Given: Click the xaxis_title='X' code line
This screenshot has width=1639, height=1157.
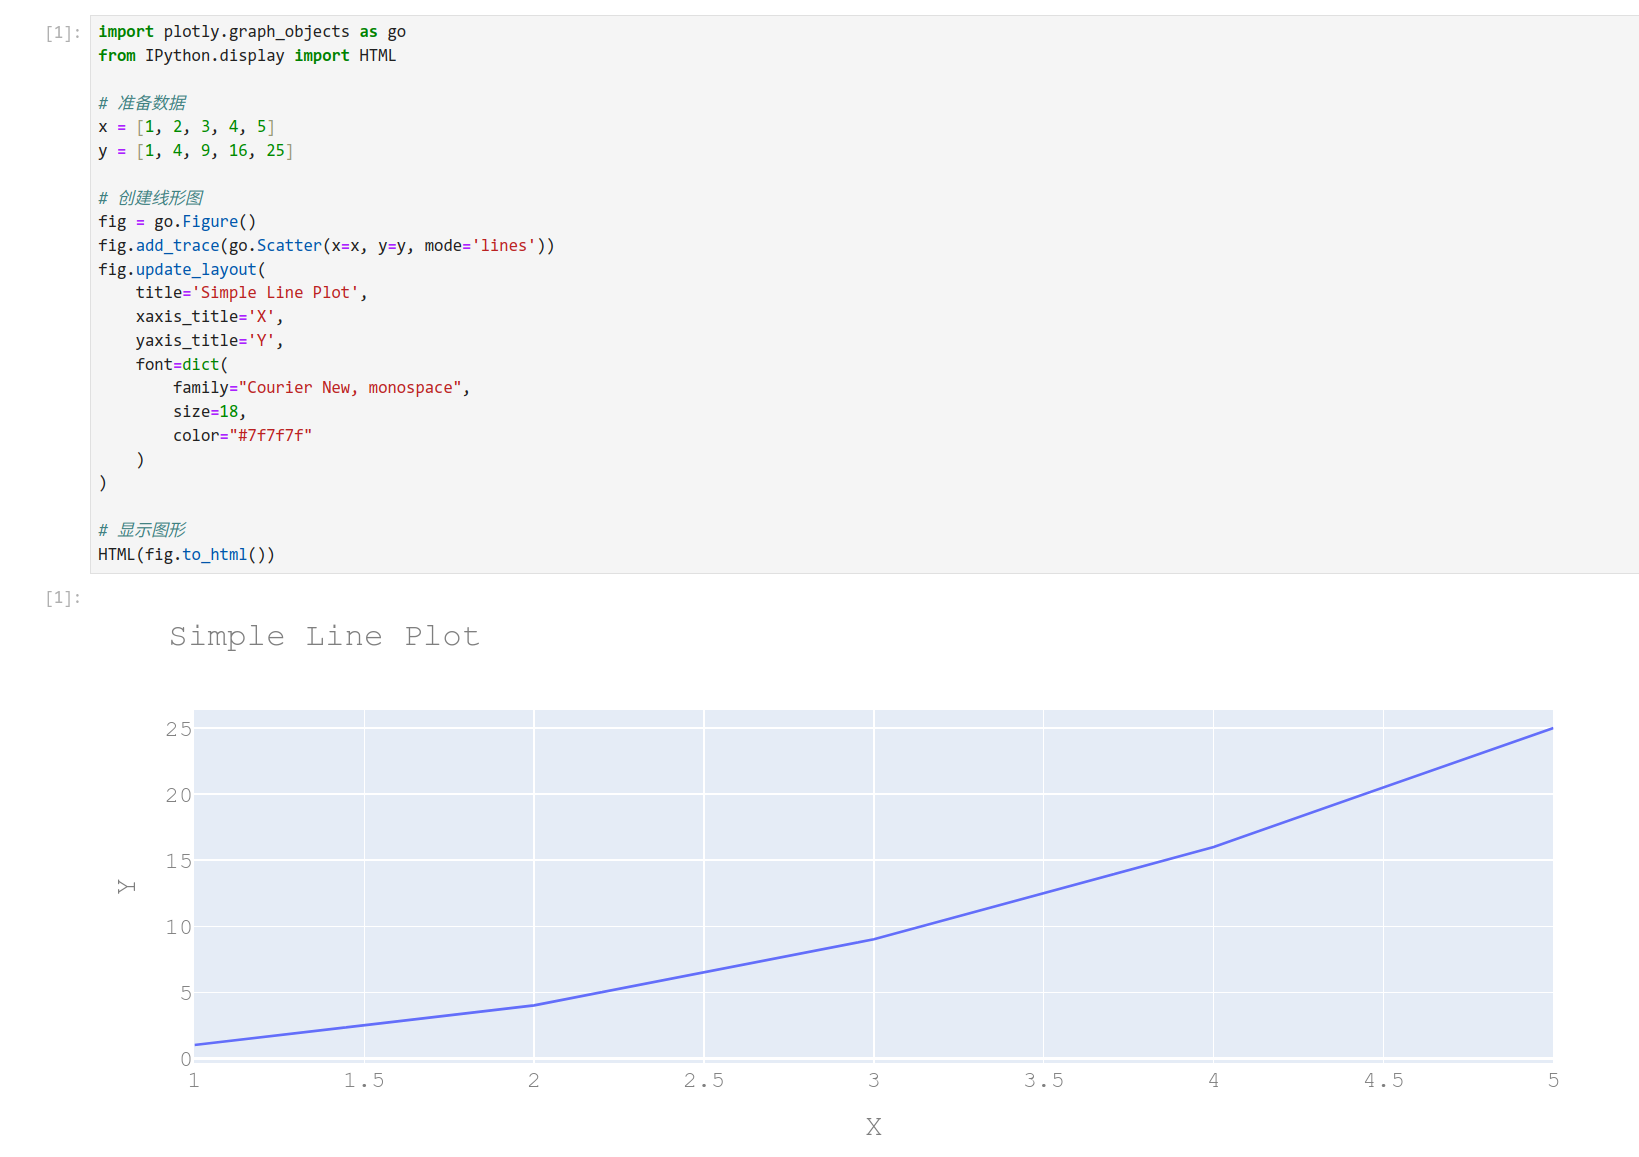Looking at the screenshot, I should point(210,317).
